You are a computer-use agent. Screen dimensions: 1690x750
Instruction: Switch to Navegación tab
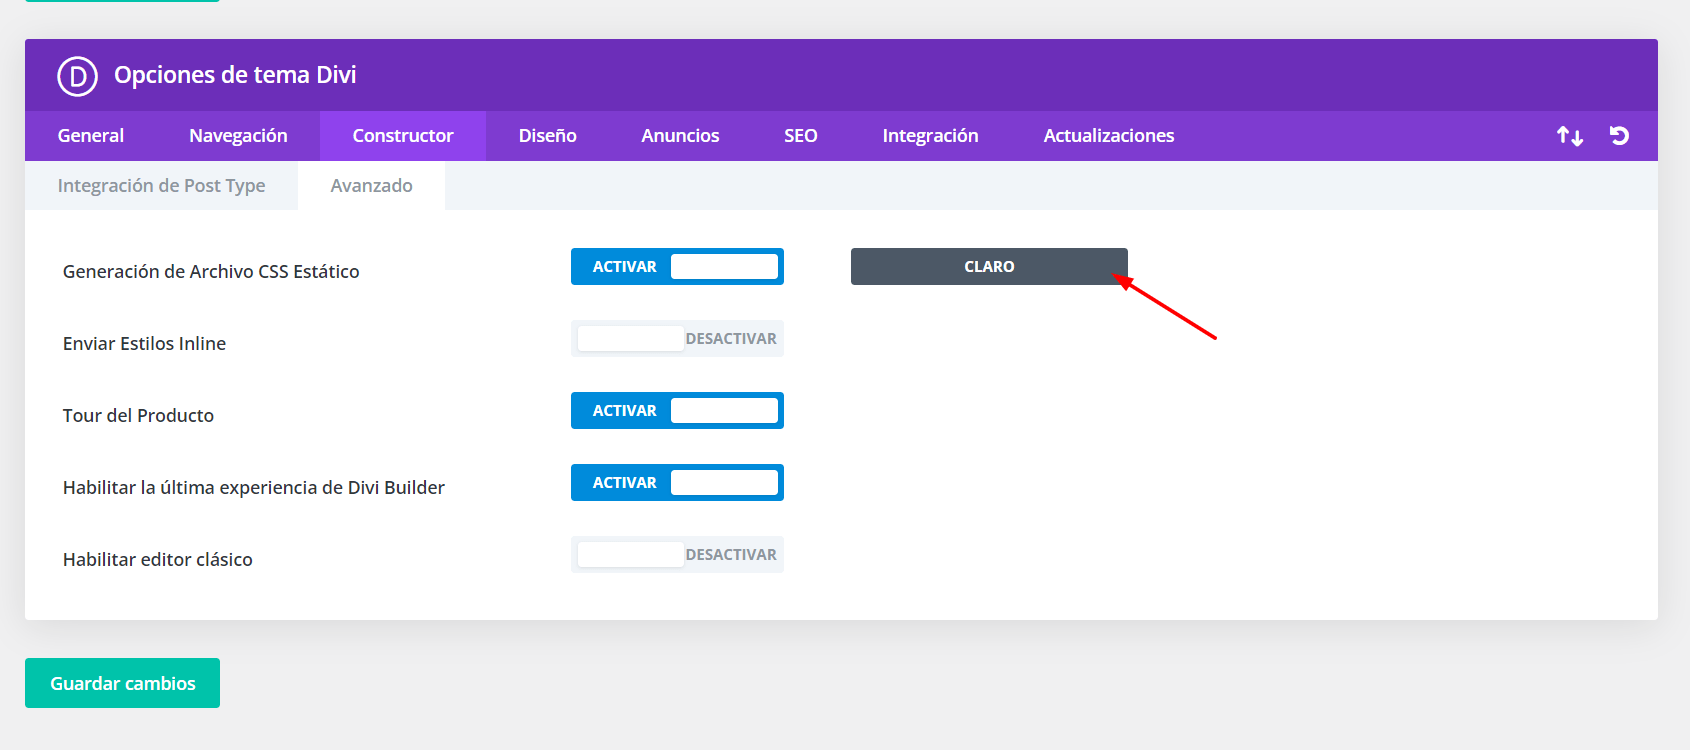tap(238, 136)
